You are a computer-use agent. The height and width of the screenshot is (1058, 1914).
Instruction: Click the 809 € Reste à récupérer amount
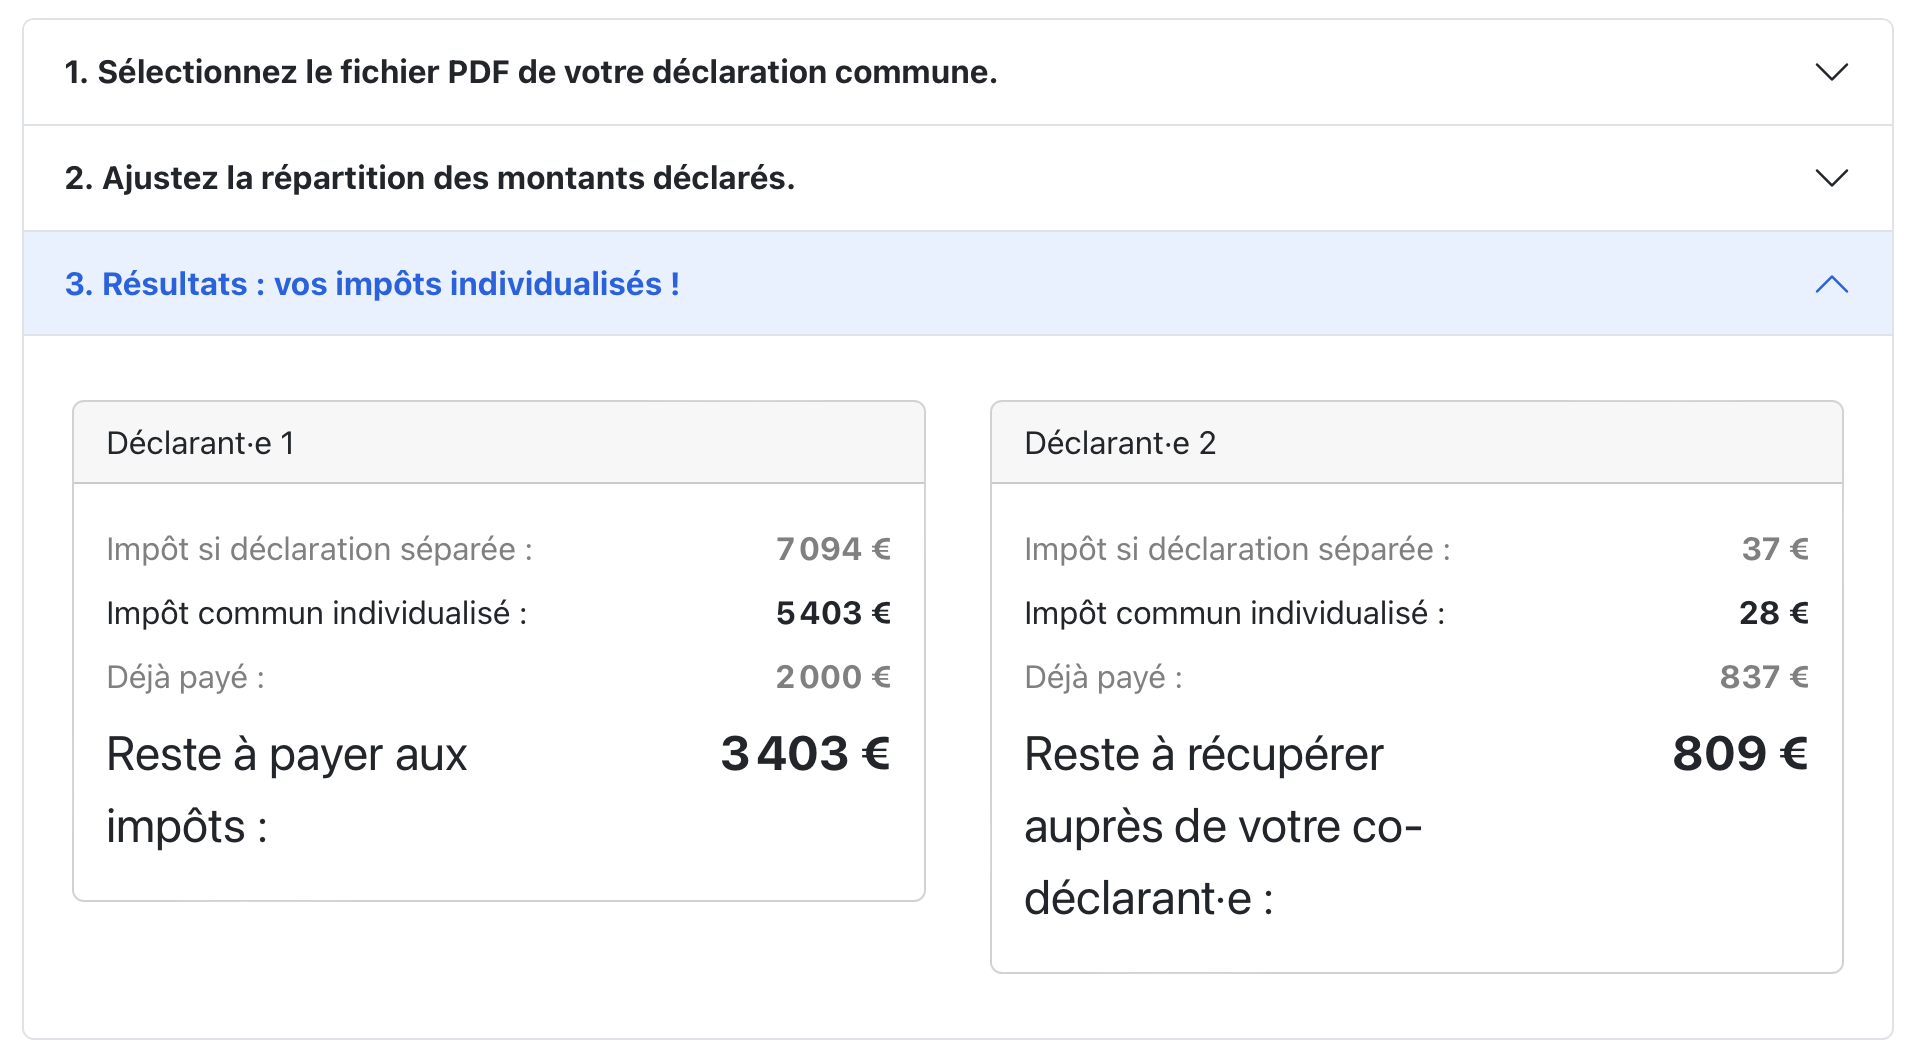[1740, 754]
